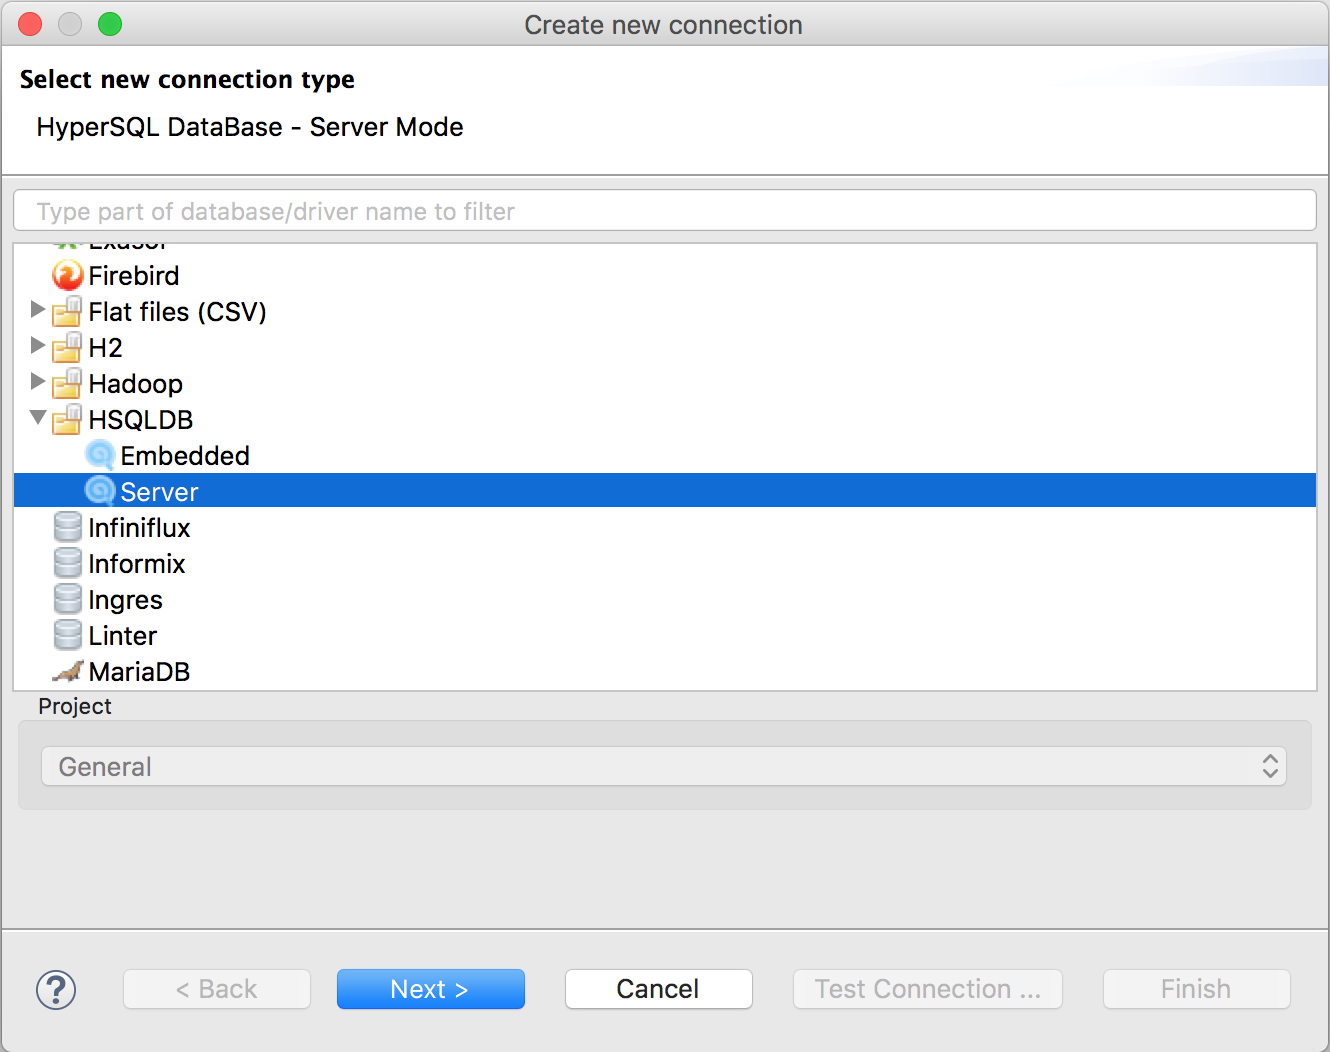The image size is (1330, 1052).
Task: Collapse the HSQLDB category
Action: [x=37, y=419]
